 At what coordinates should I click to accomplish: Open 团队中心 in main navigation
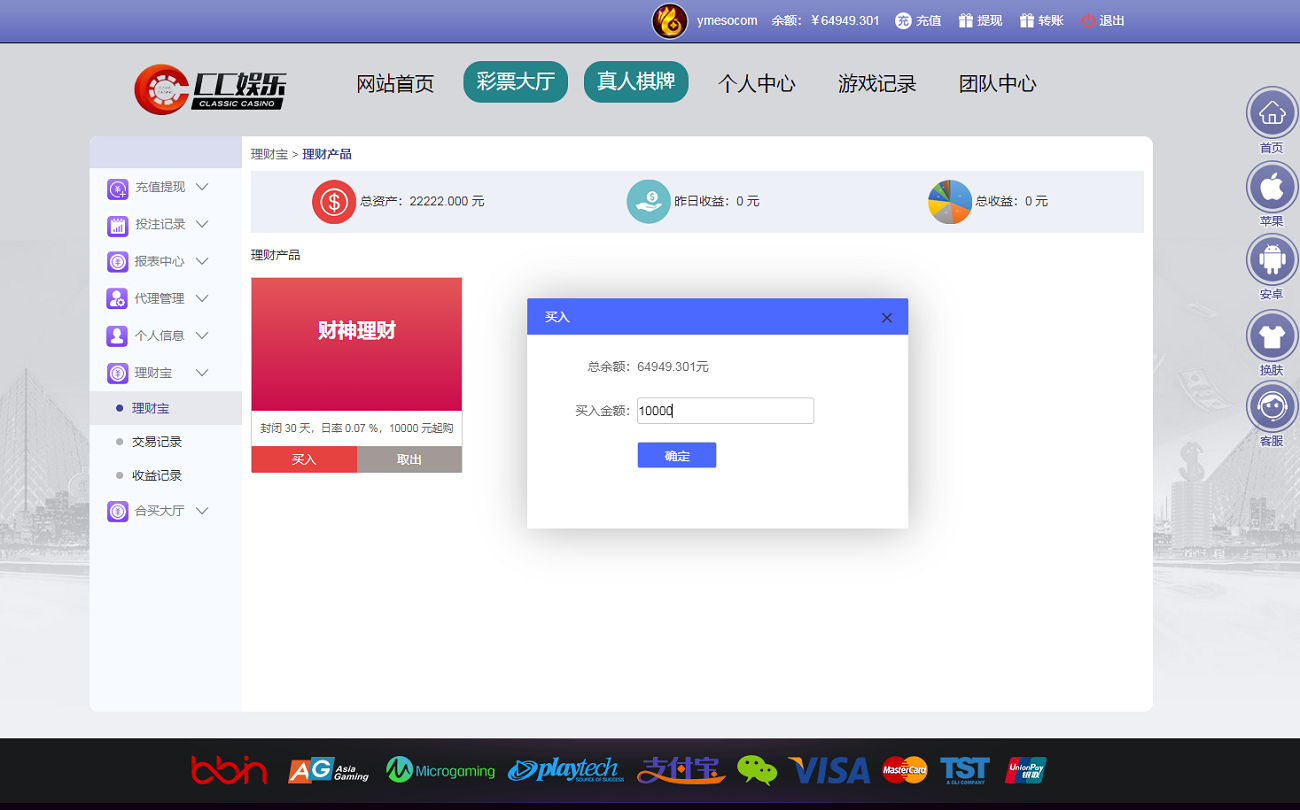click(998, 84)
